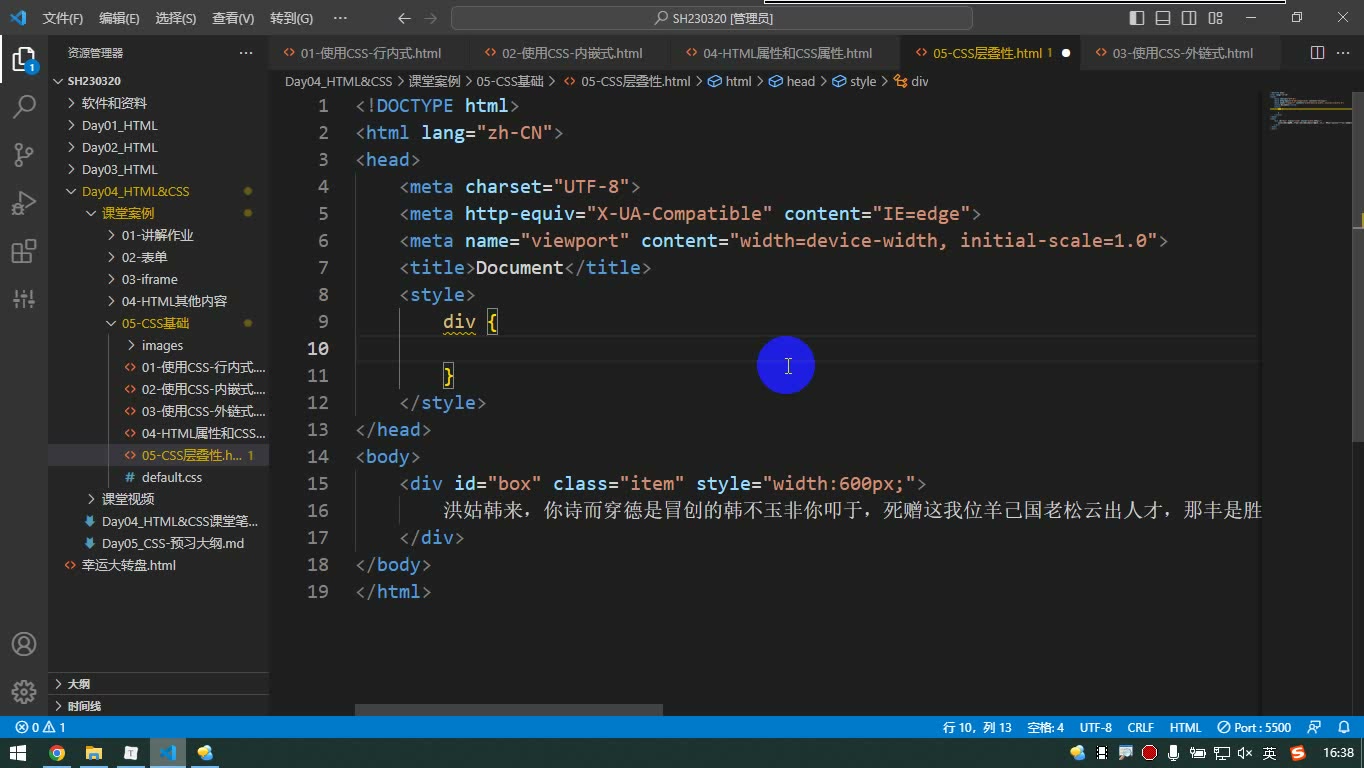Open the Search view icon
This screenshot has width=1364, height=768.
coord(24,106)
